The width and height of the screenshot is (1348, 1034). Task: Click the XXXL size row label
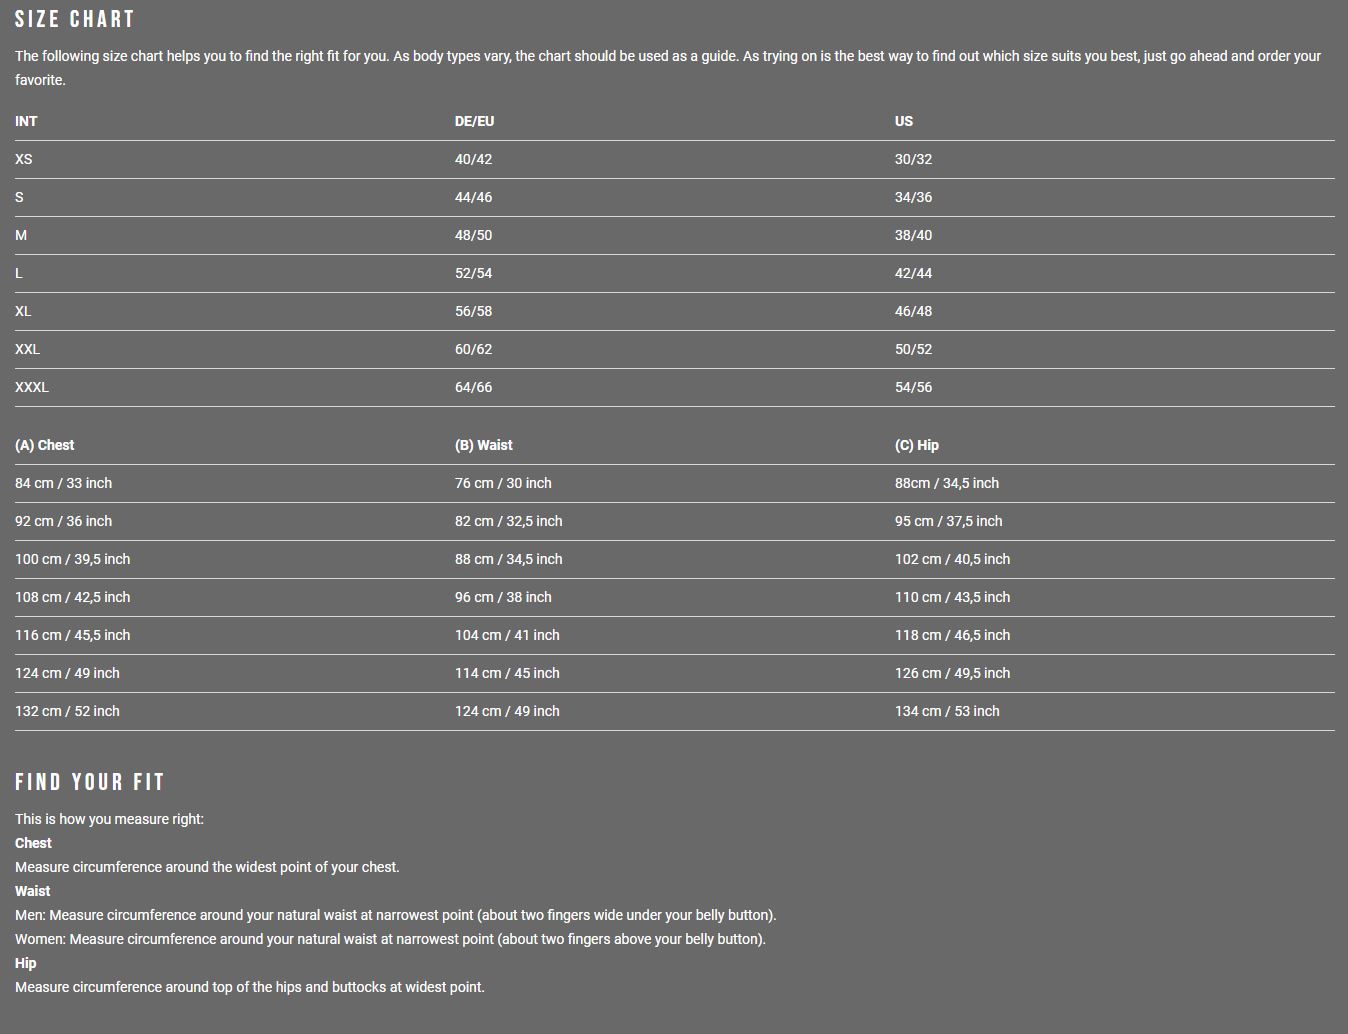pos(32,387)
